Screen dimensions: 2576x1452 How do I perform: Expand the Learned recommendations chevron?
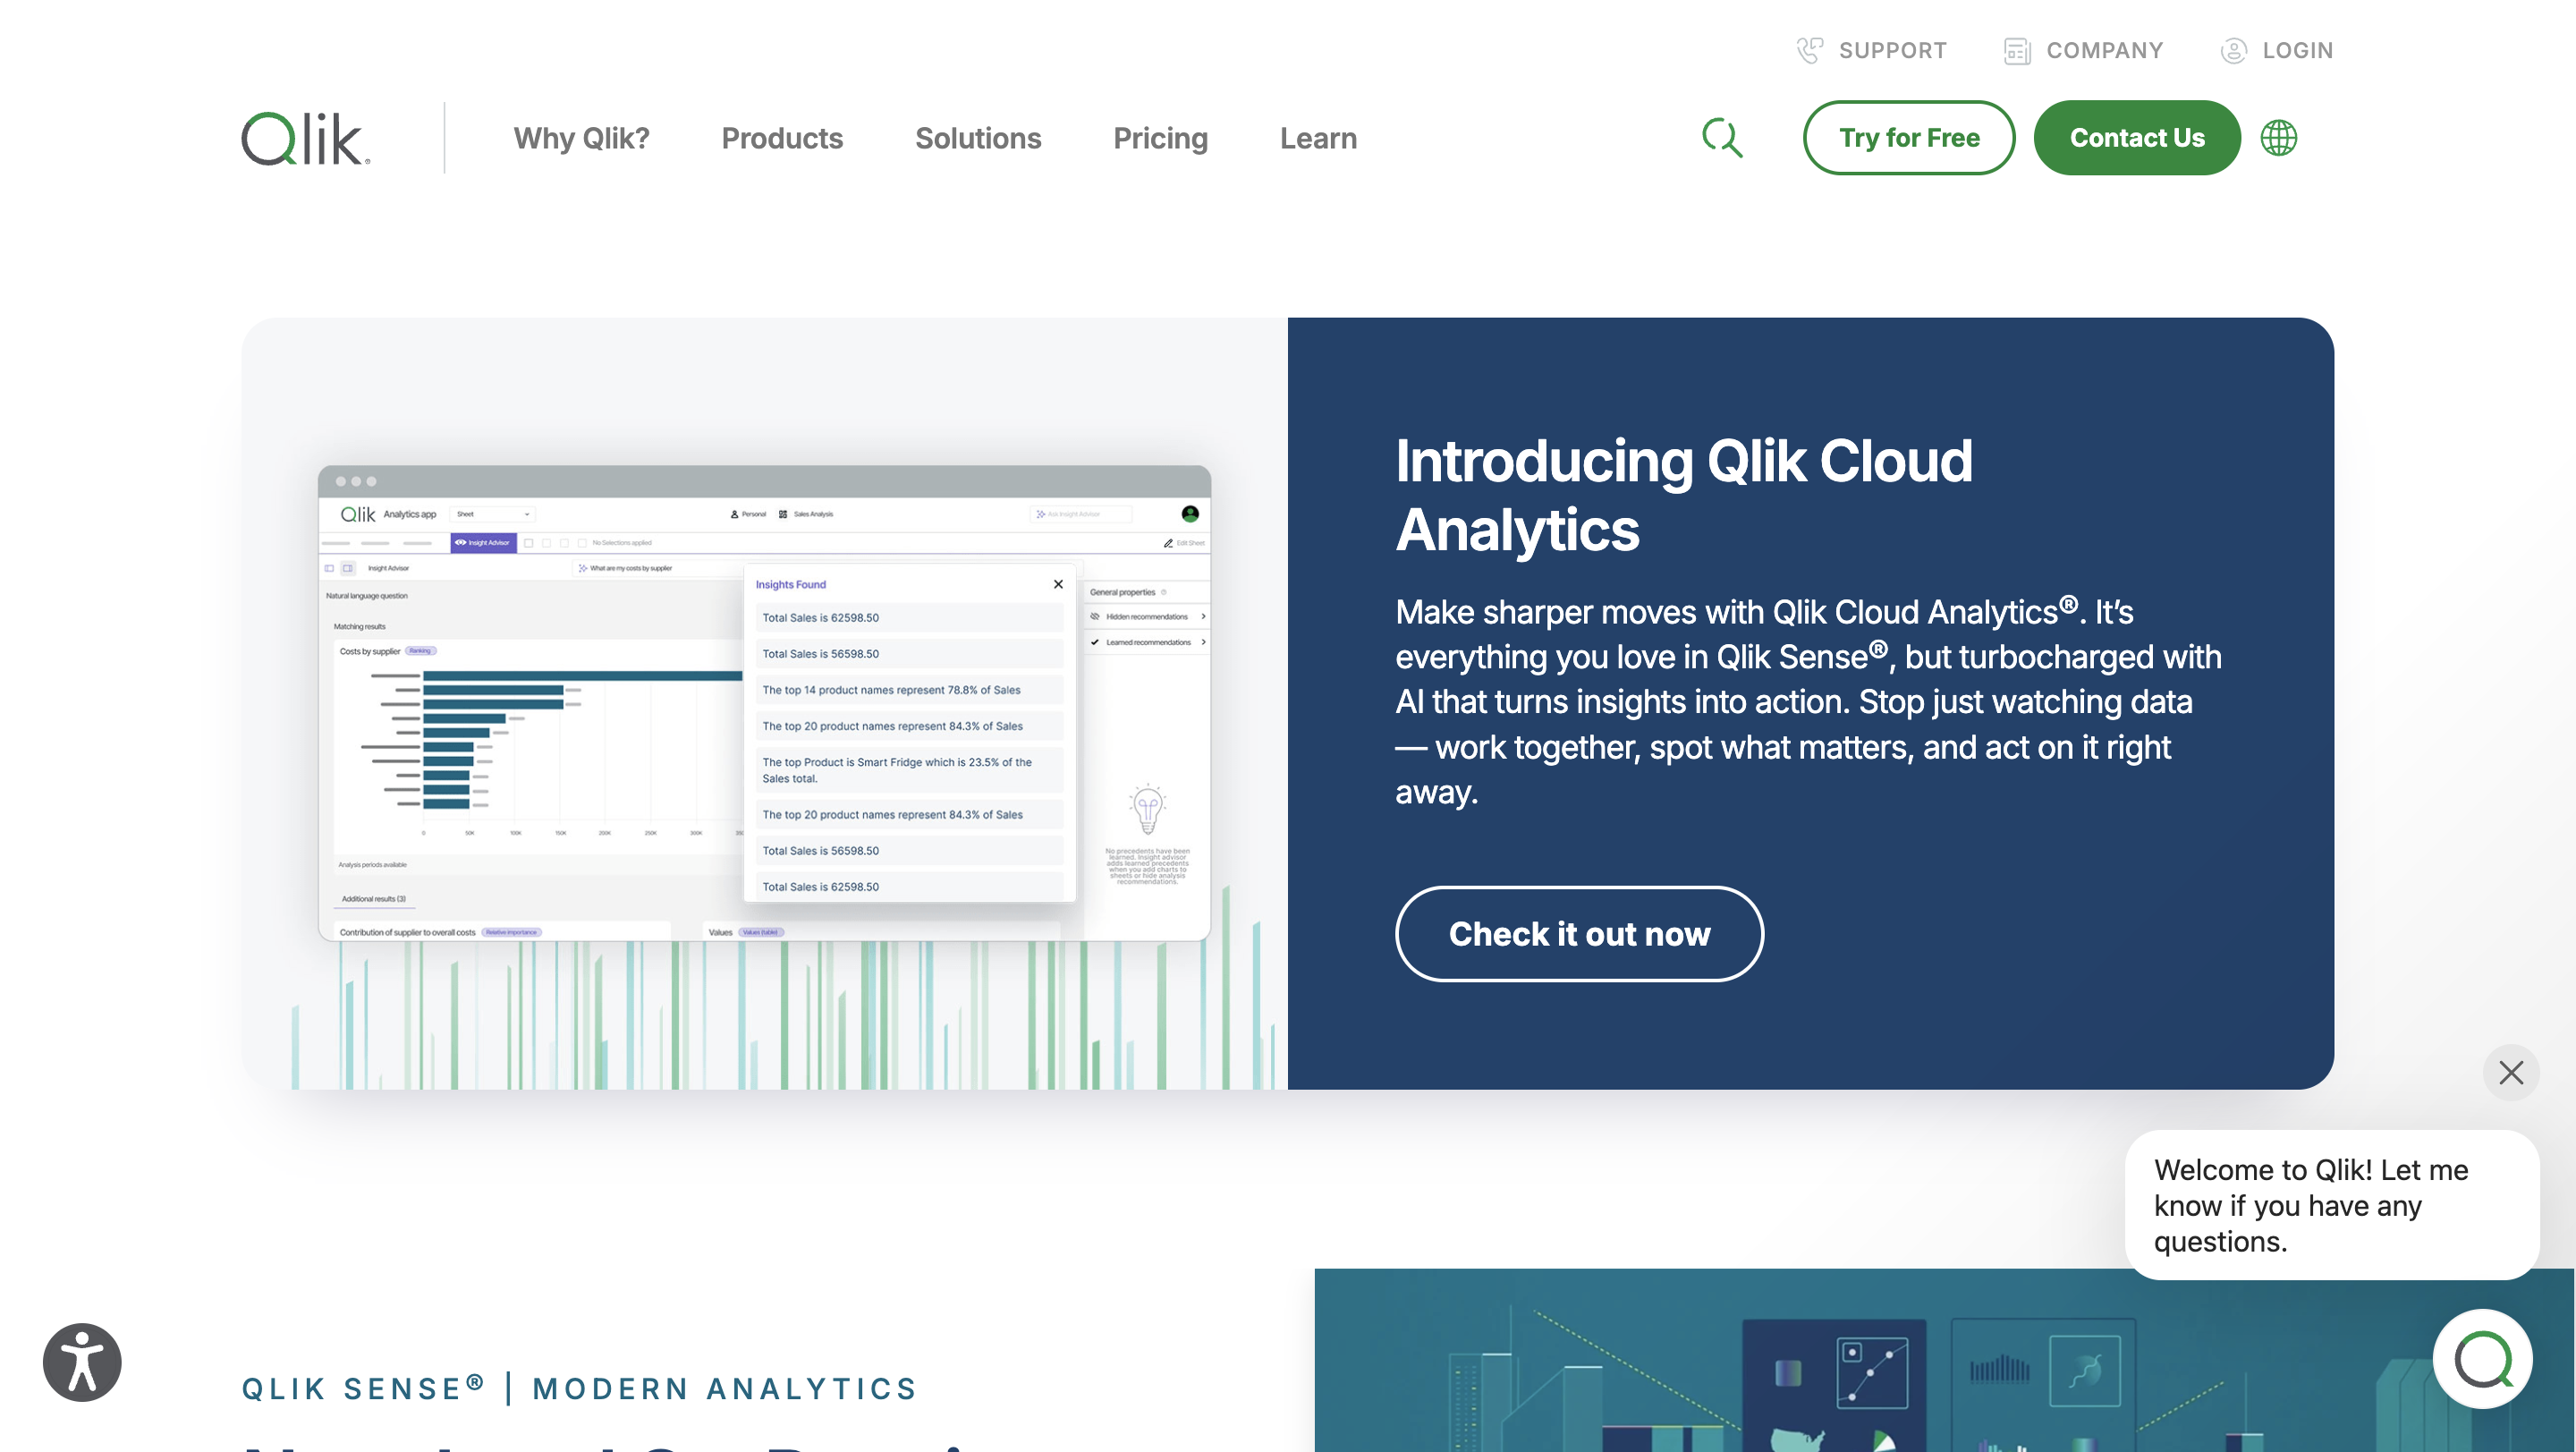[1204, 643]
